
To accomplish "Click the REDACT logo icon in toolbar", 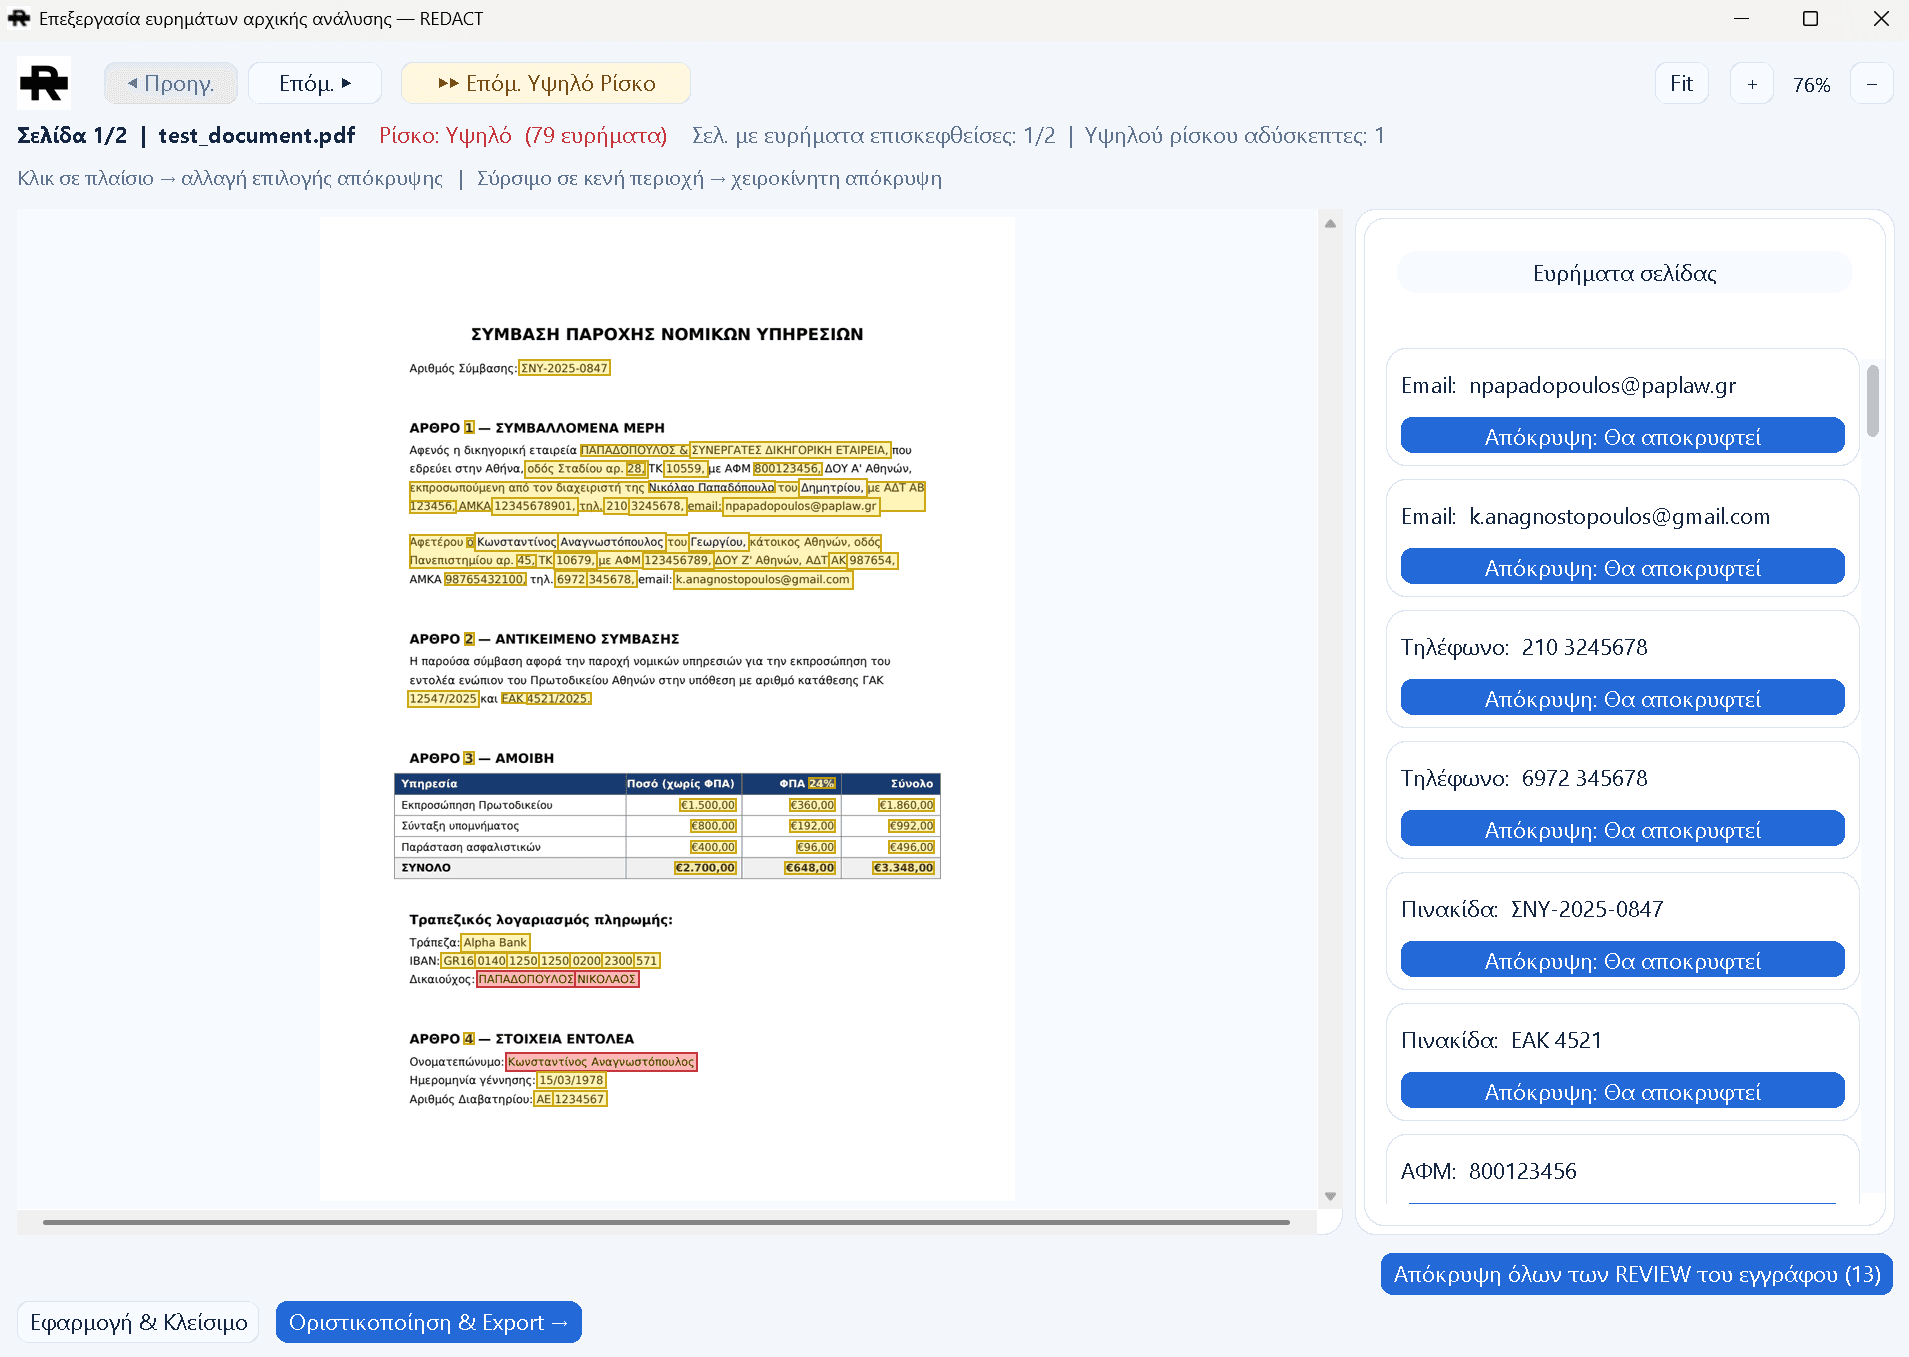I will coord(44,83).
